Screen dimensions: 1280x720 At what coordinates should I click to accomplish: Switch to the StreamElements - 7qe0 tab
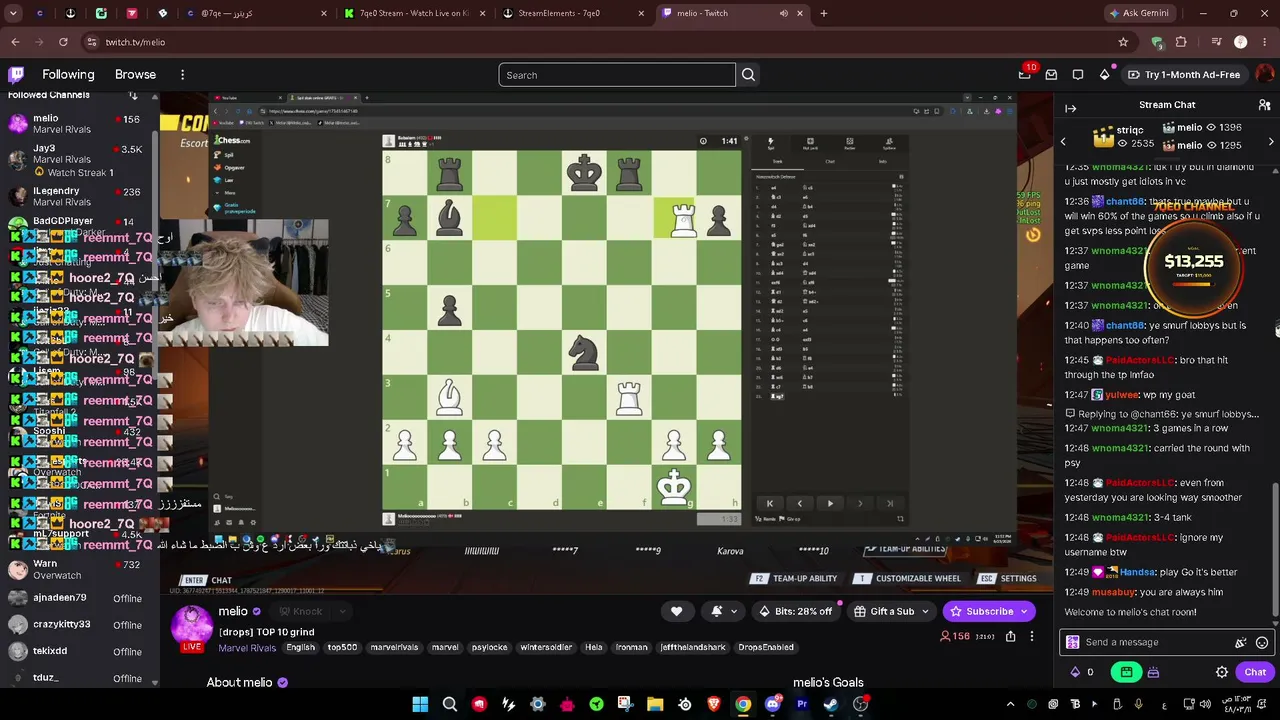(x=572, y=13)
